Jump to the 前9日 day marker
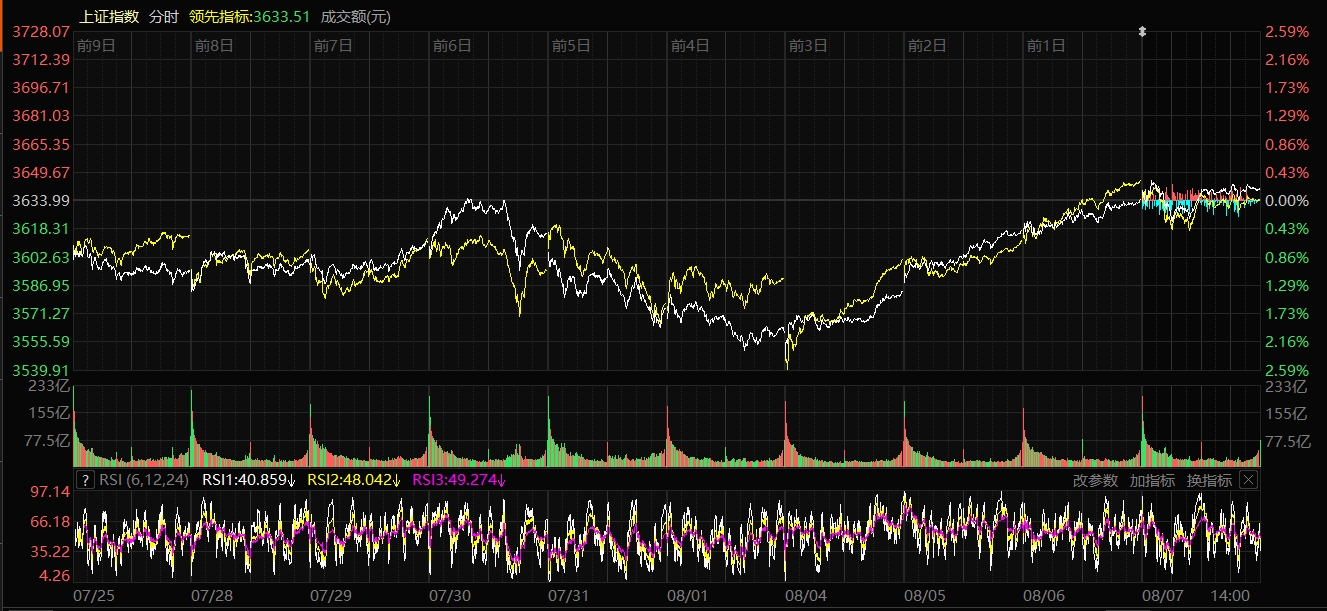The height and width of the screenshot is (611, 1327). pyautogui.click(x=96, y=45)
